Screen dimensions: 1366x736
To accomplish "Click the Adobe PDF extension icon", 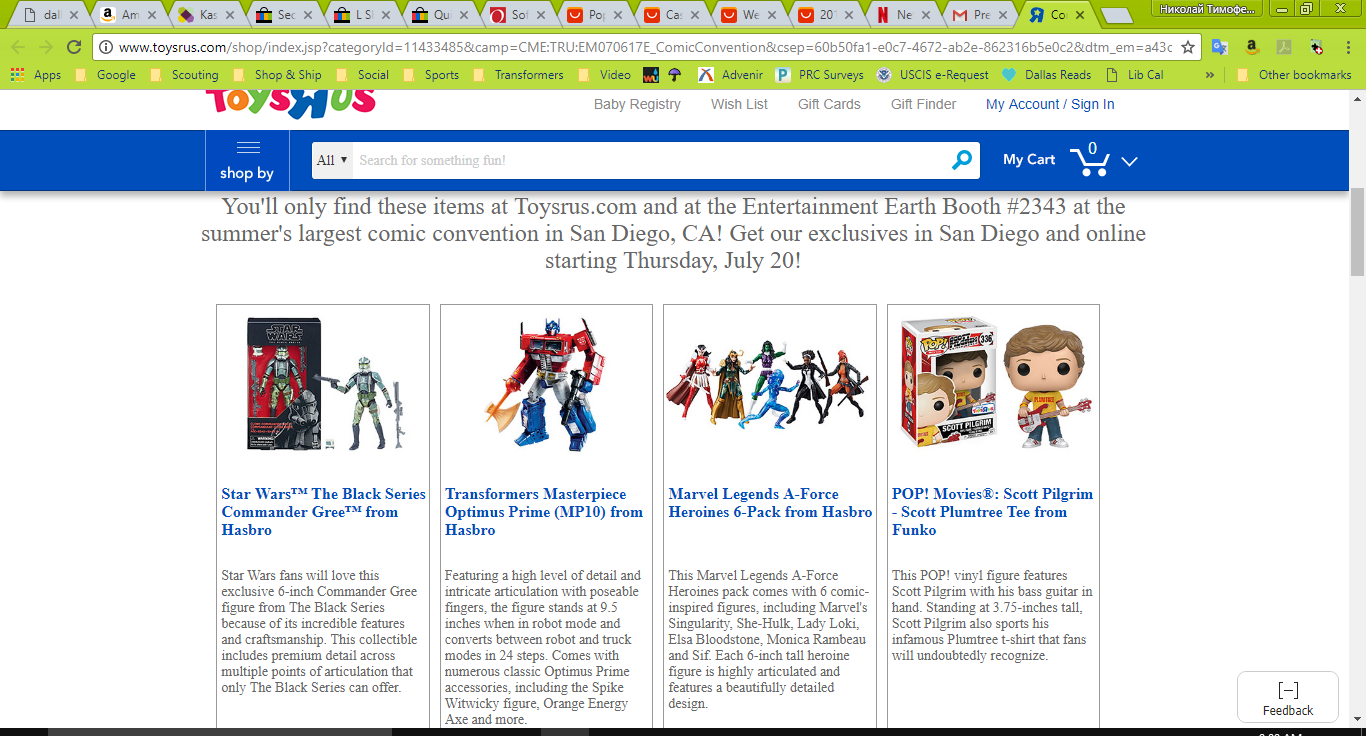I will 1284,47.
